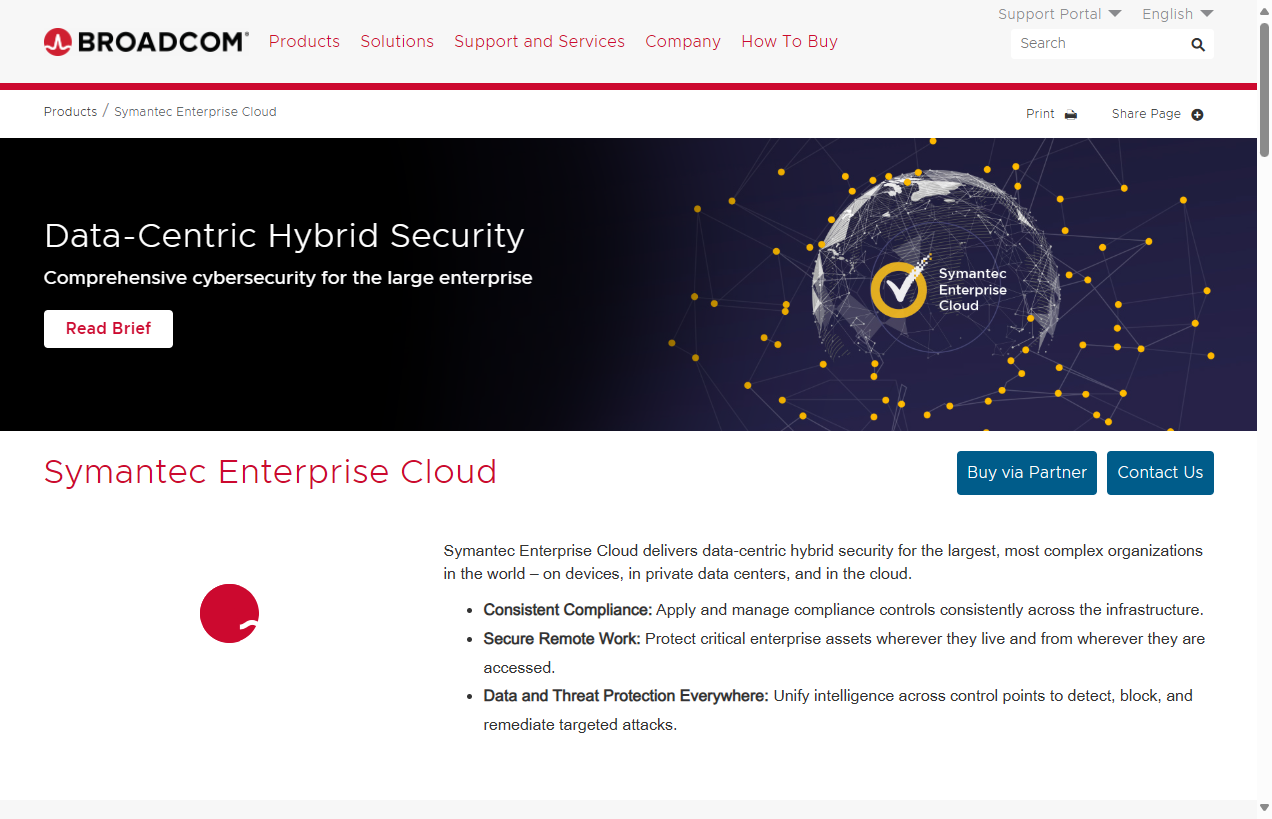The height and width of the screenshot is (819, 1272).
Task: Click the Contact Us button
Action: click(1160, 472)
